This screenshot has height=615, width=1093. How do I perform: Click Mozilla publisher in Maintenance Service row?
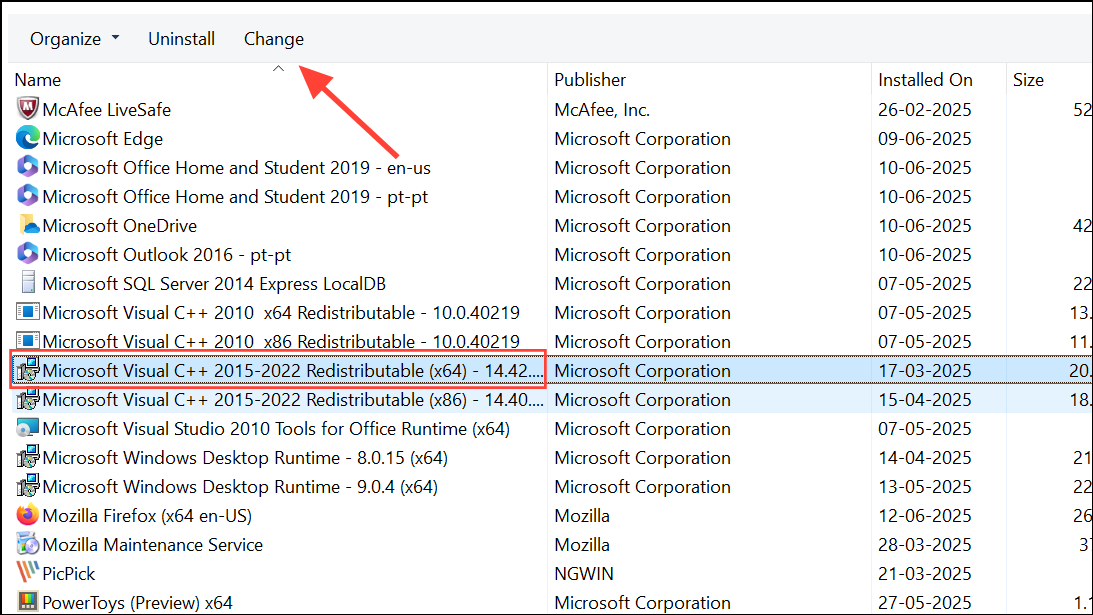[582, 545]
